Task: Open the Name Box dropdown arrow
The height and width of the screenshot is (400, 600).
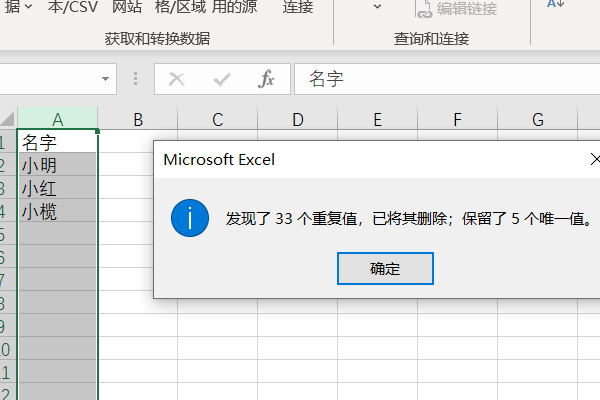Action: pos(105,79)
